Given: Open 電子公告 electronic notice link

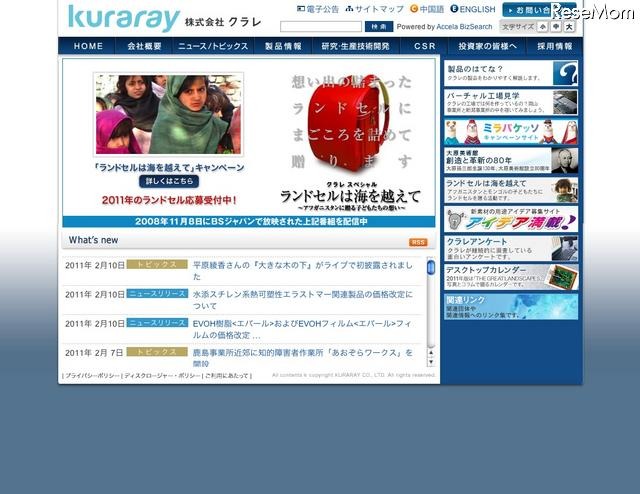Looking at the screenshot, I should point(317,9).
